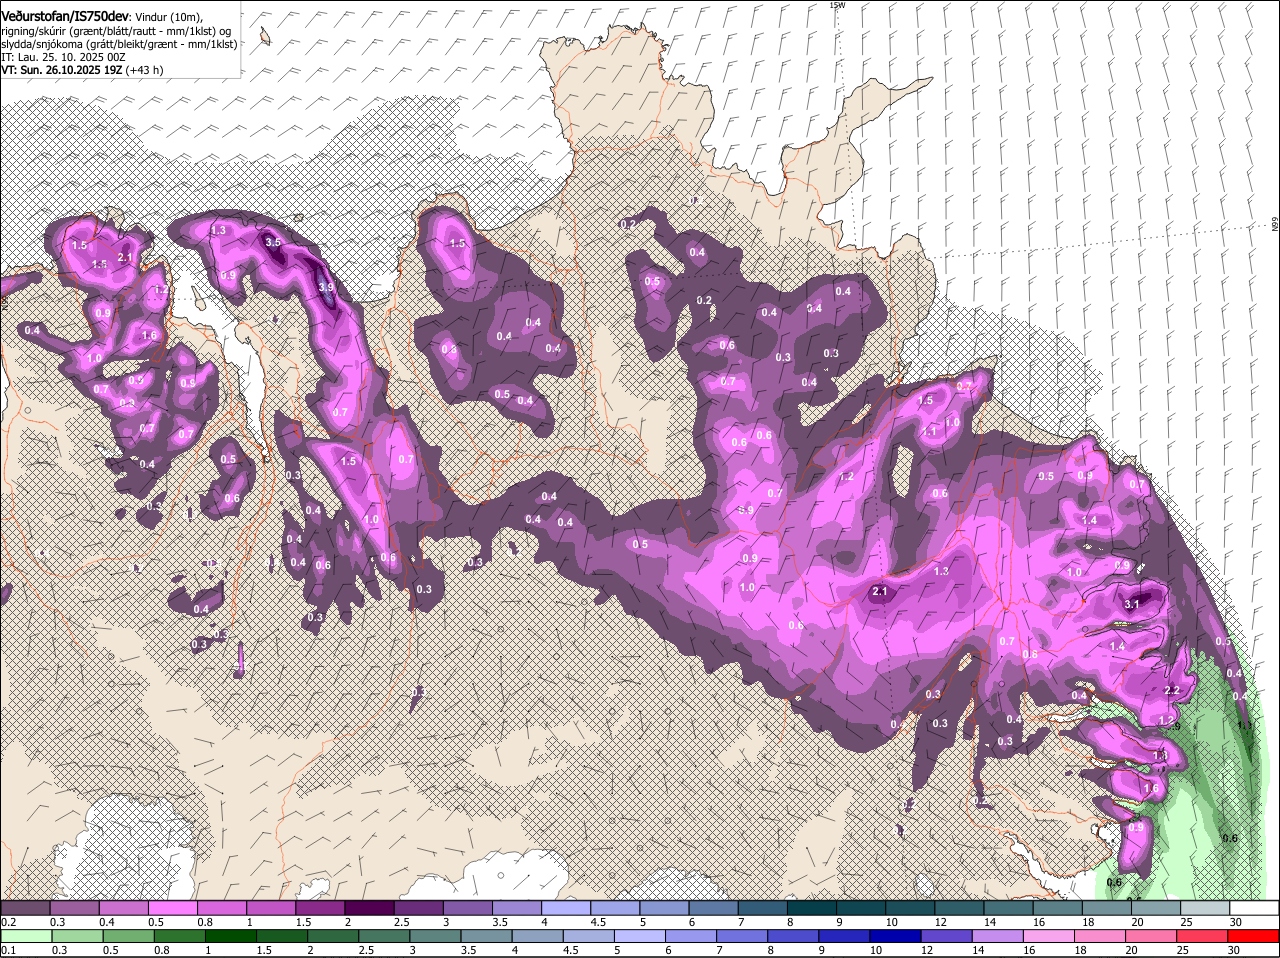Screen dimensions: 1280x958
Task: Click the 3.1 snowfall value on the map
Action: 1132,604
